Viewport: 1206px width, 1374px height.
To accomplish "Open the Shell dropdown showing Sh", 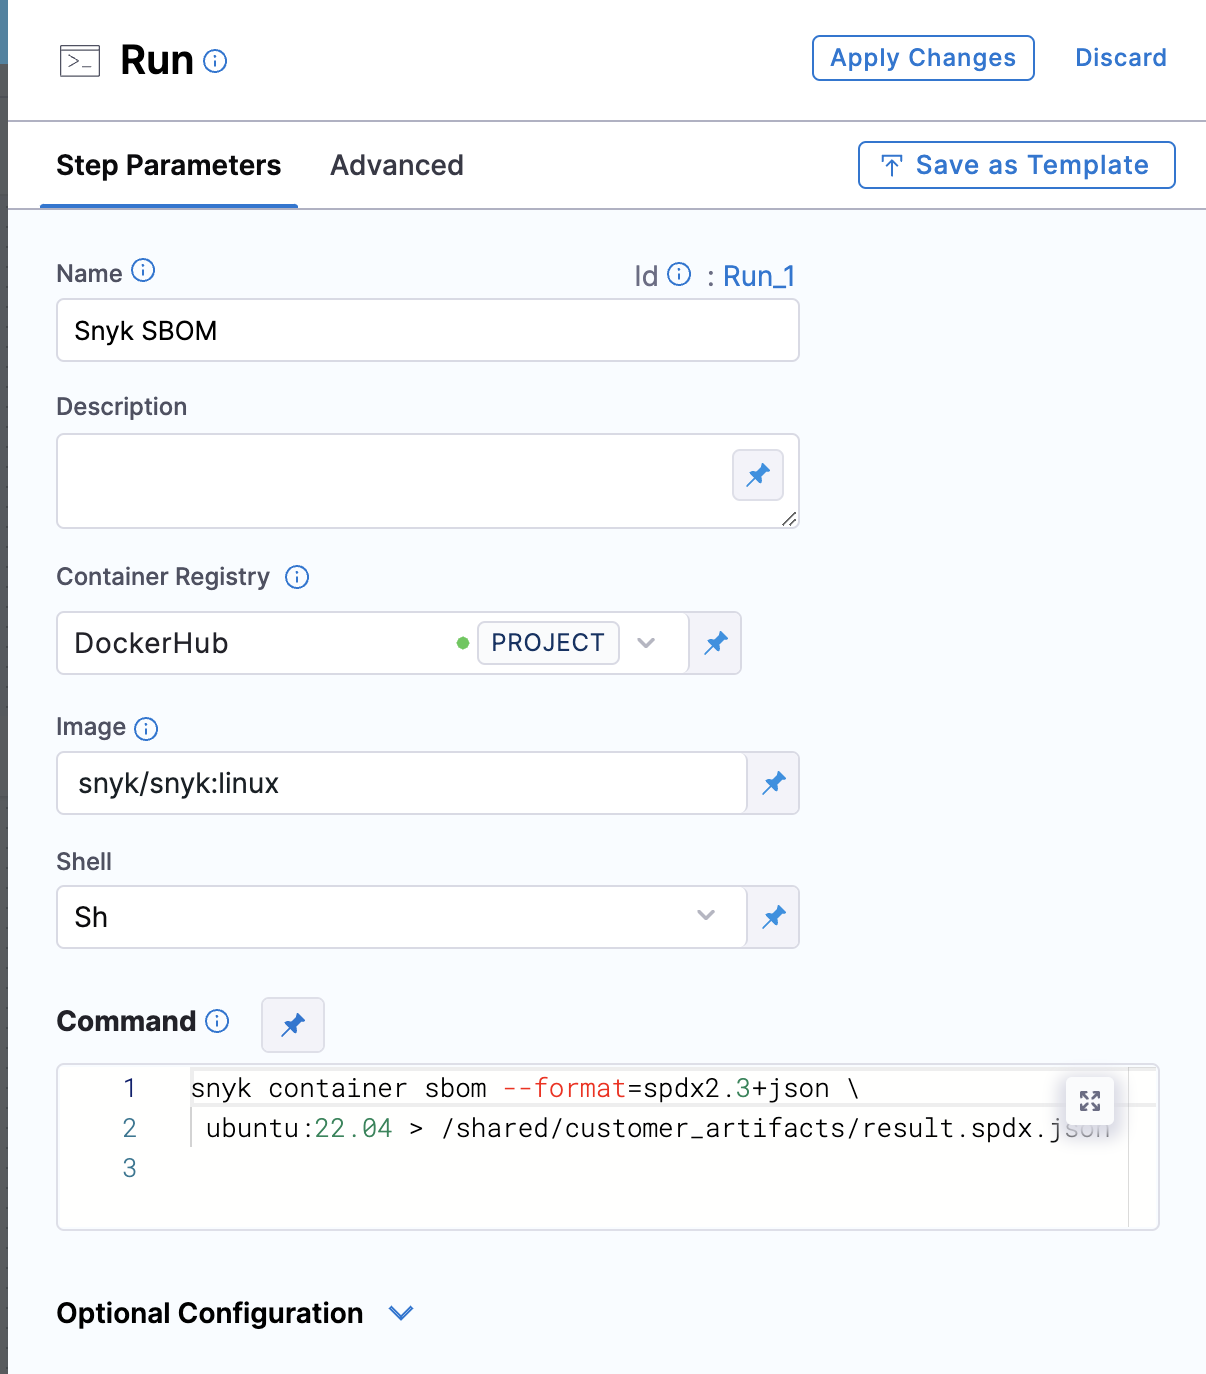I will (402, 917).
